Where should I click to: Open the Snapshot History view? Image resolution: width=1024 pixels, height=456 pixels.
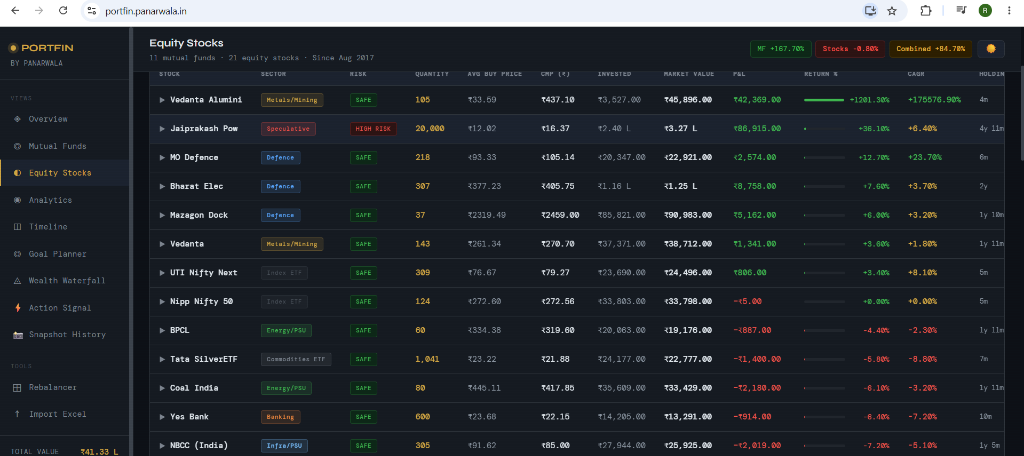coord(65,334)
